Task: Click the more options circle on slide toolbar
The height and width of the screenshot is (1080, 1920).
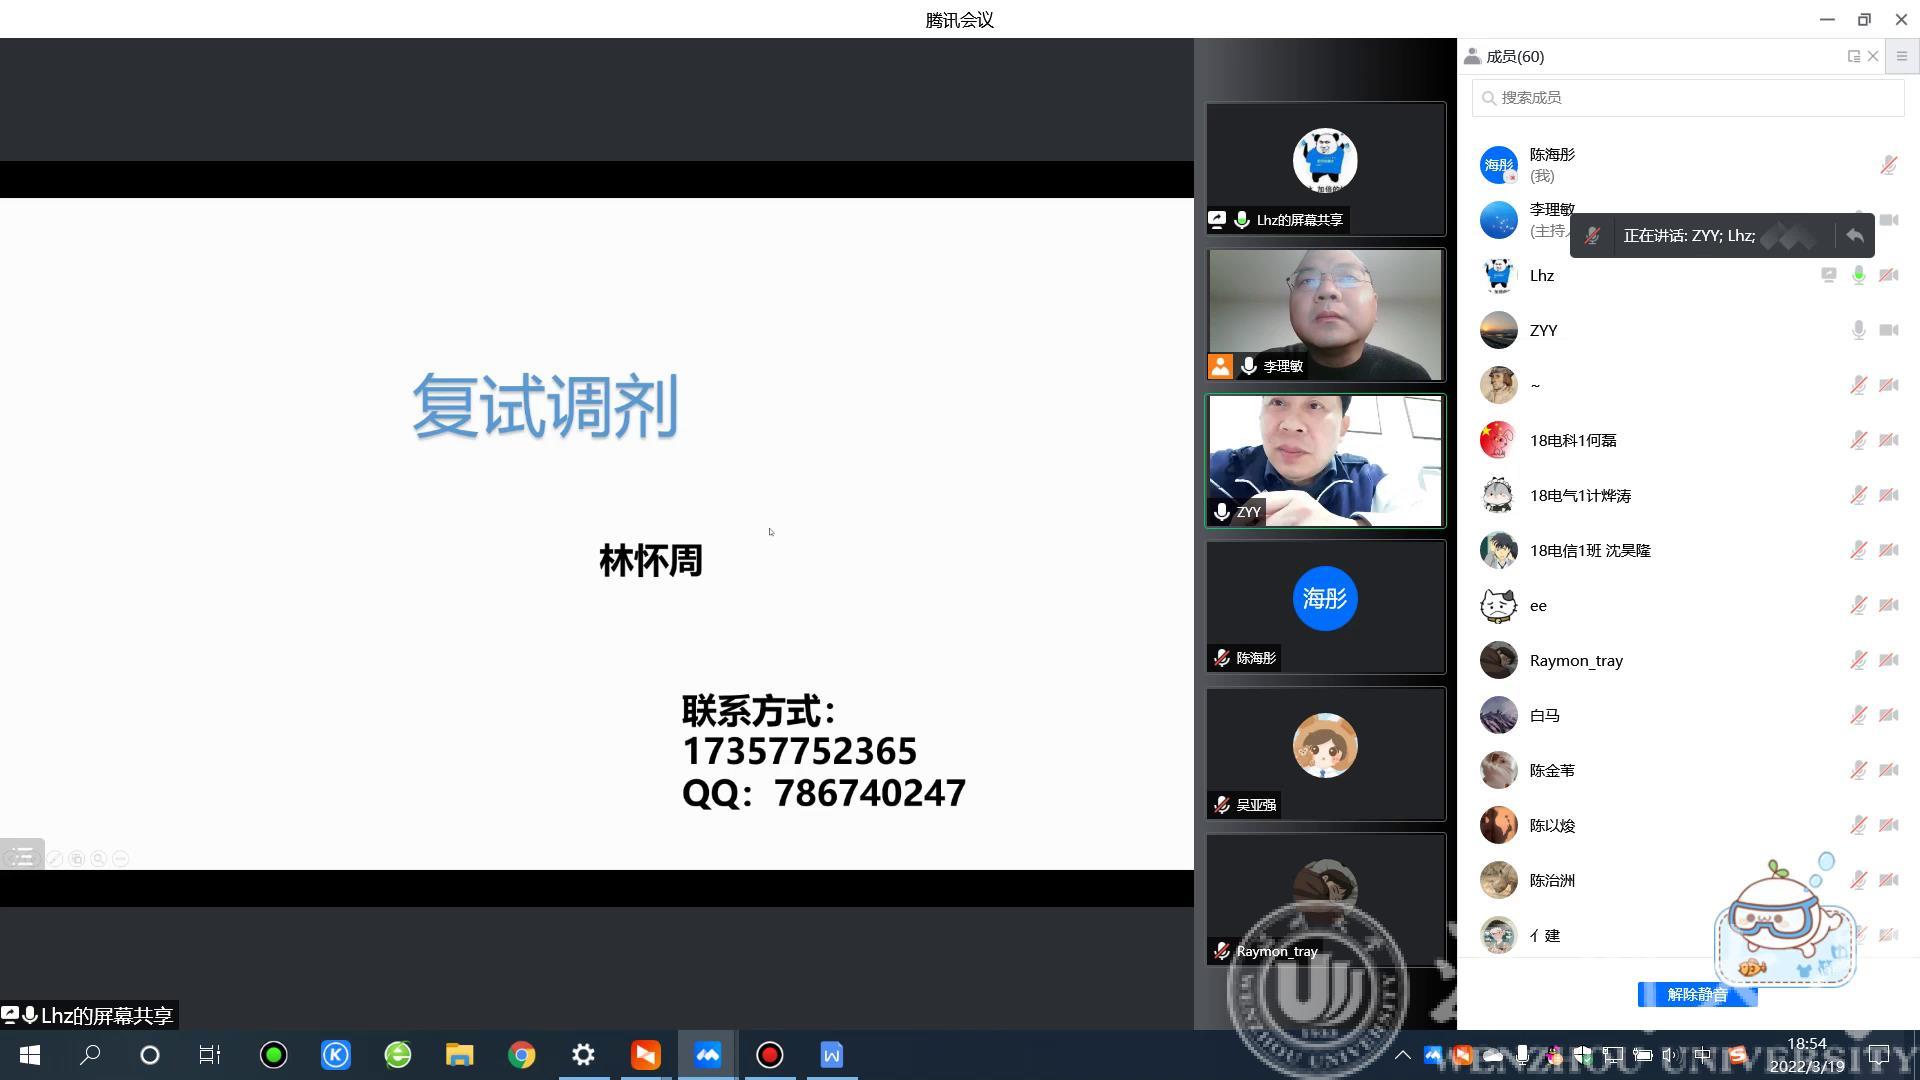Action: click(x=120, y=858)
